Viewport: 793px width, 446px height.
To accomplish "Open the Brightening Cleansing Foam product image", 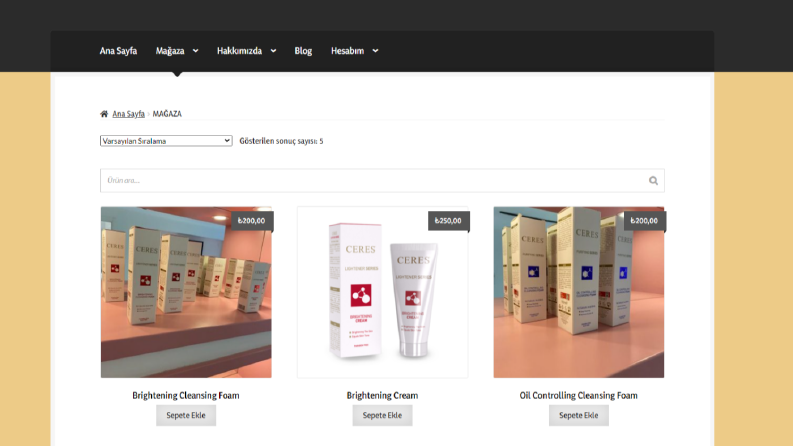I will click(x=186, y=292).
